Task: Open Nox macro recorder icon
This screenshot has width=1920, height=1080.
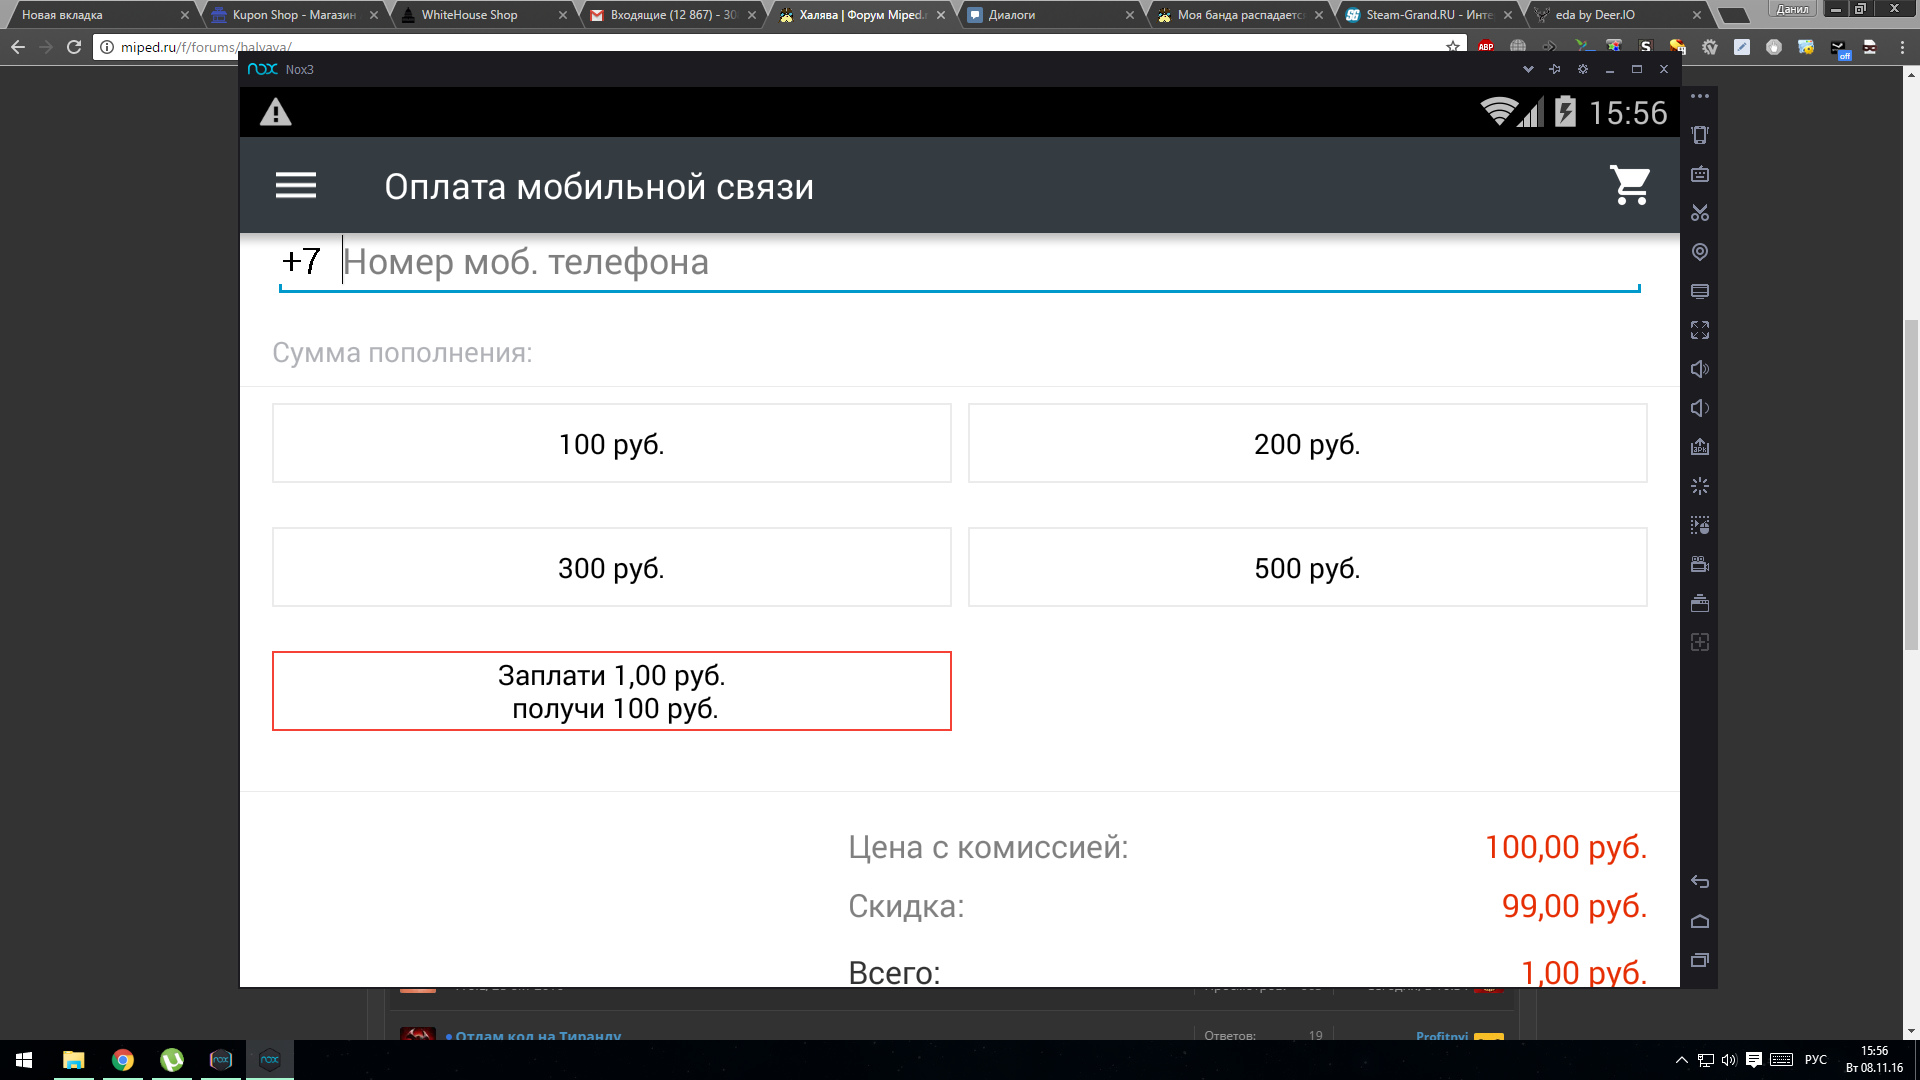Action: click(1700, 525)
